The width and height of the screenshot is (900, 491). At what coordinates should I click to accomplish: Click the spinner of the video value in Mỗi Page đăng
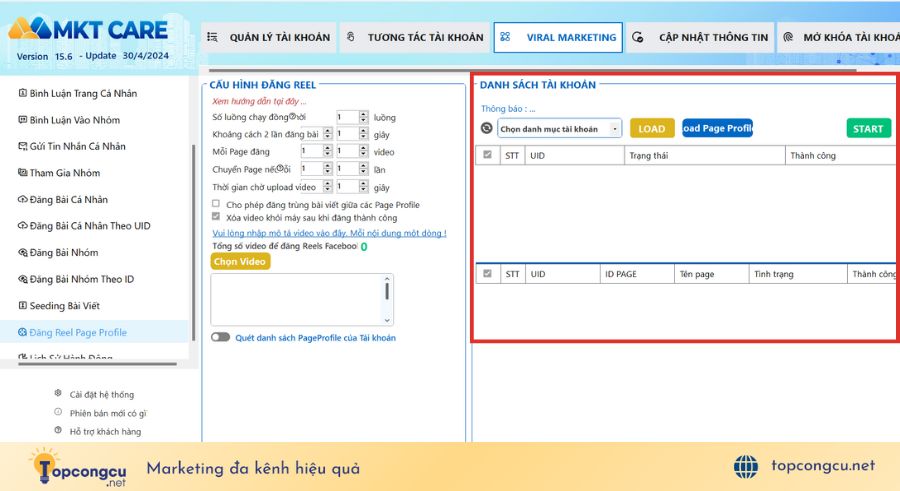(364, 151)
